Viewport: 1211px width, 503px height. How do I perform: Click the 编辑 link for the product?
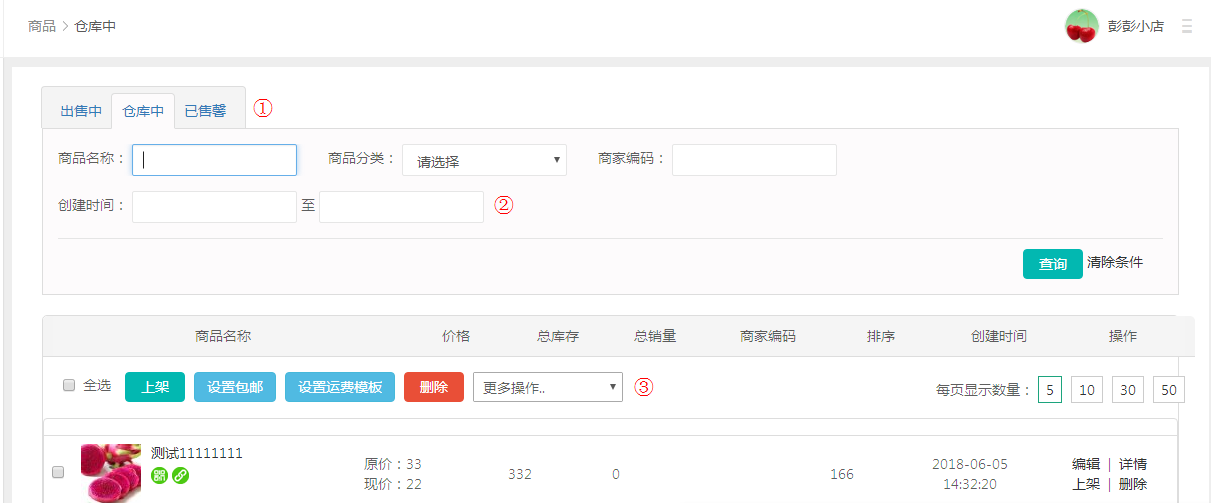1086,464
